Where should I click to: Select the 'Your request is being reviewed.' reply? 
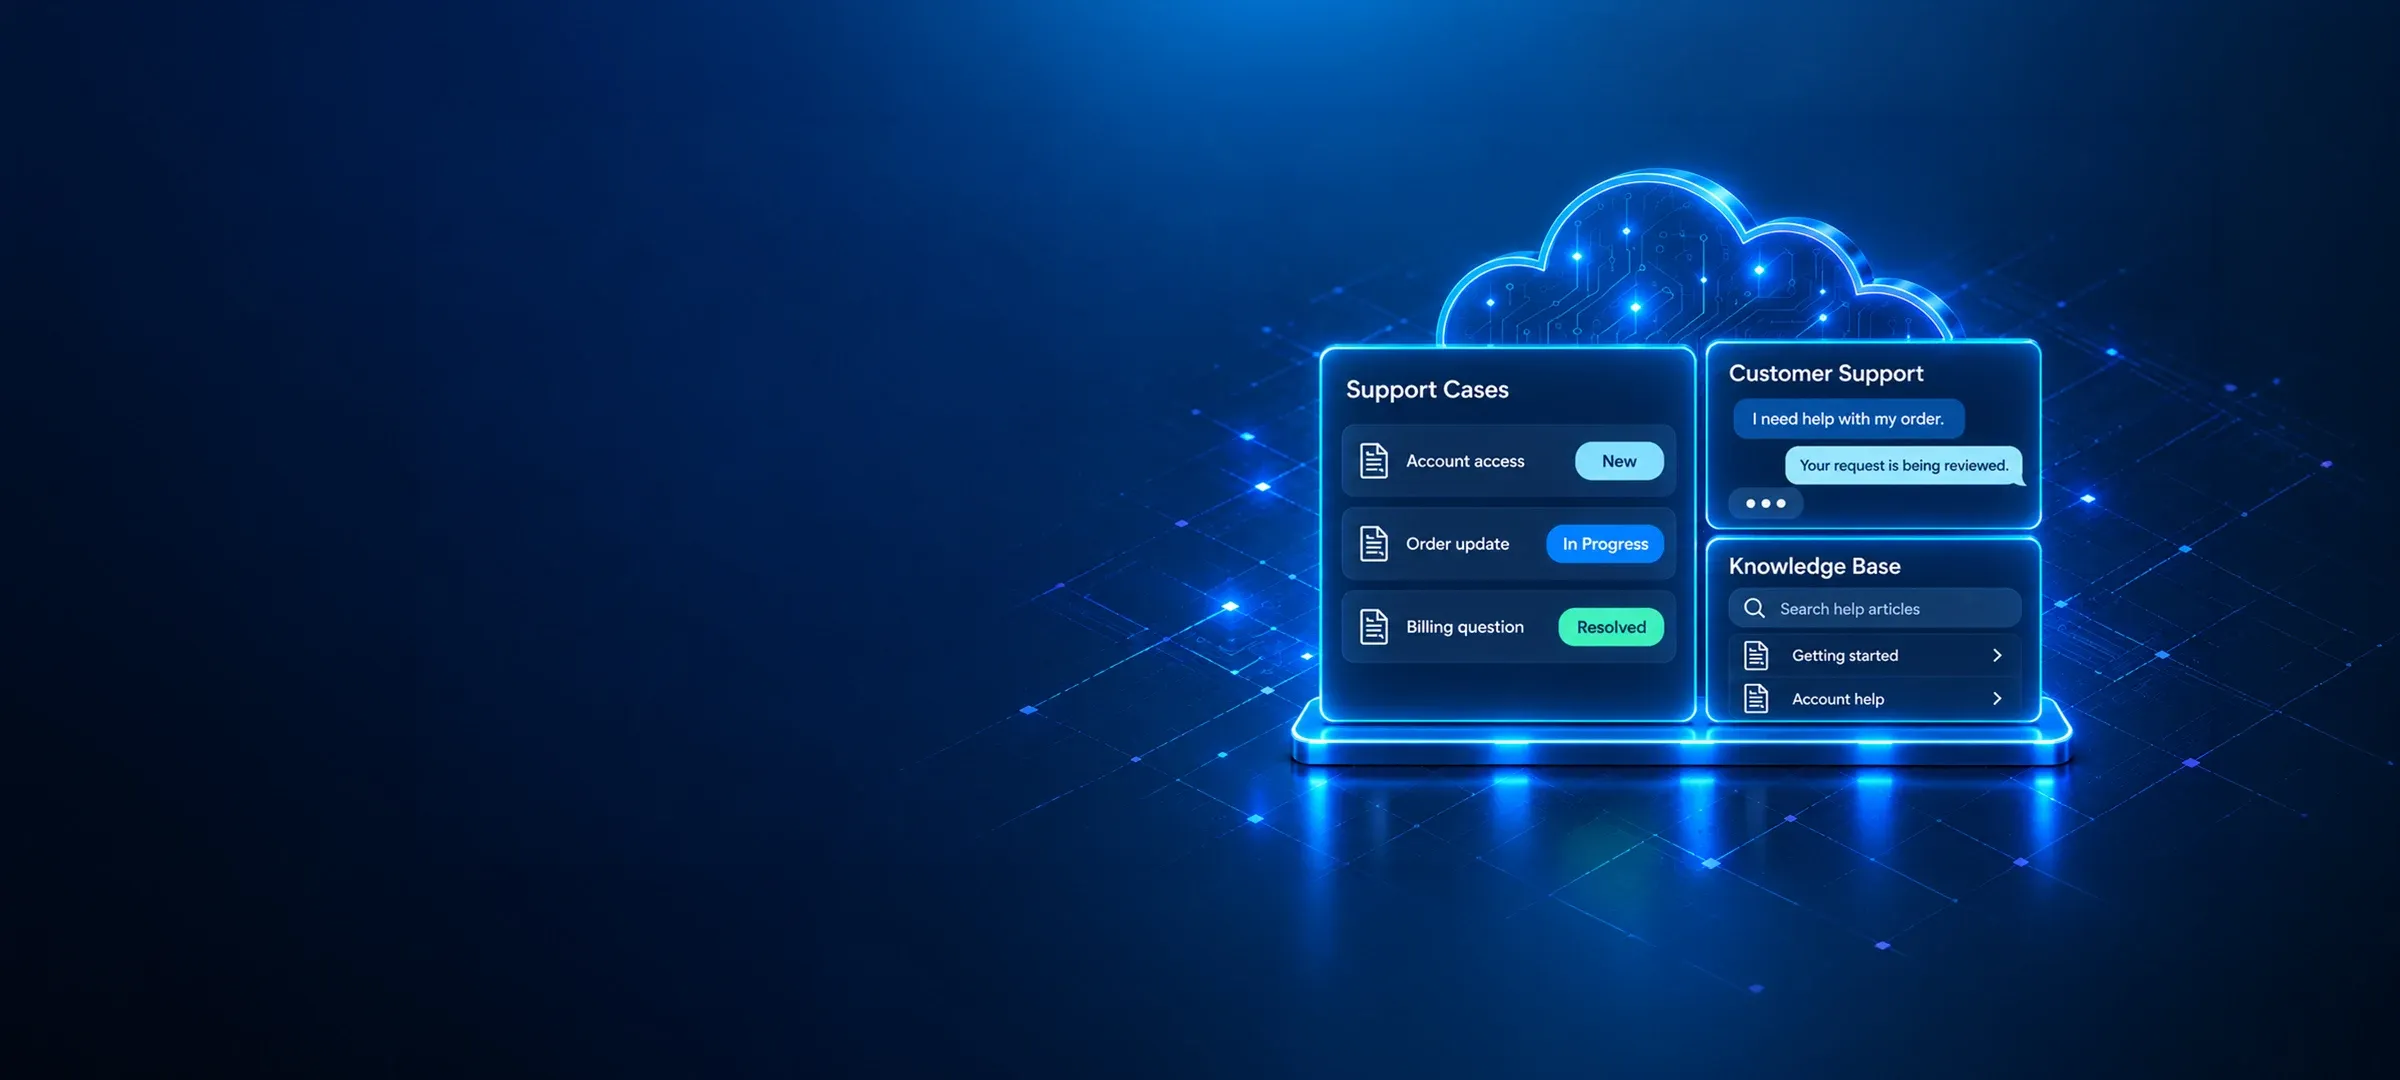1904,465
